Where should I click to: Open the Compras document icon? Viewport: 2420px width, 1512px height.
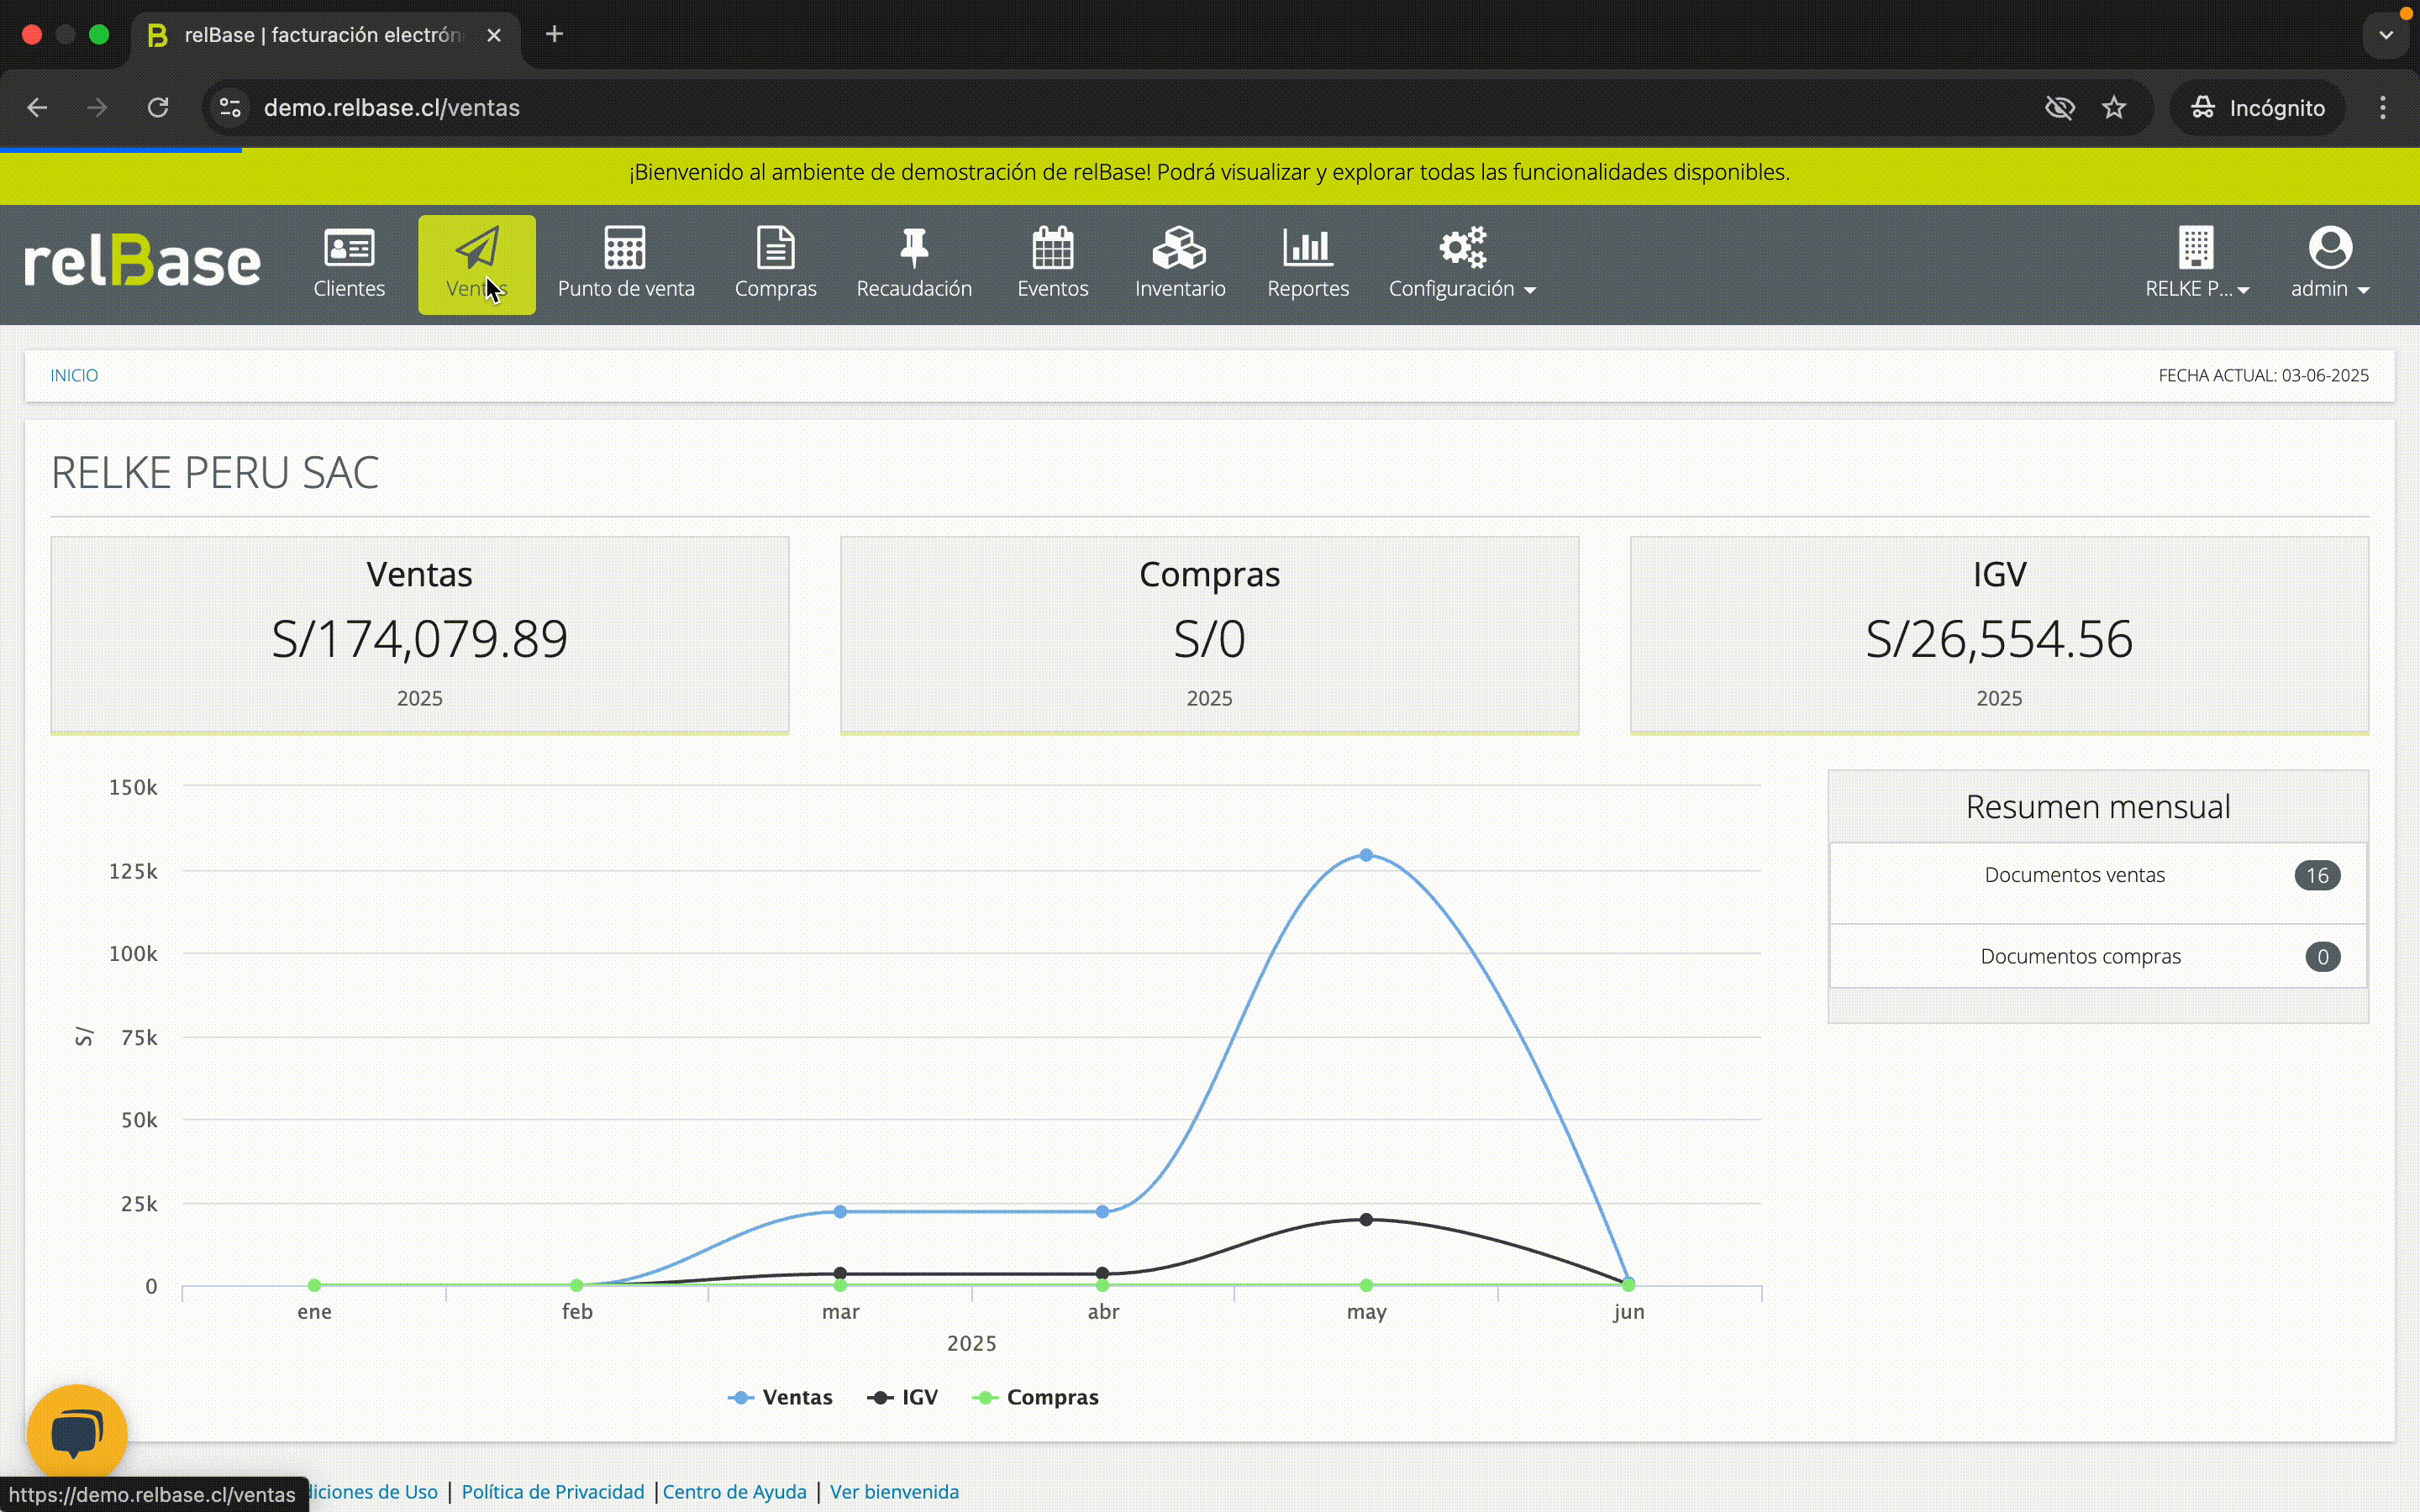coord(775,248)
